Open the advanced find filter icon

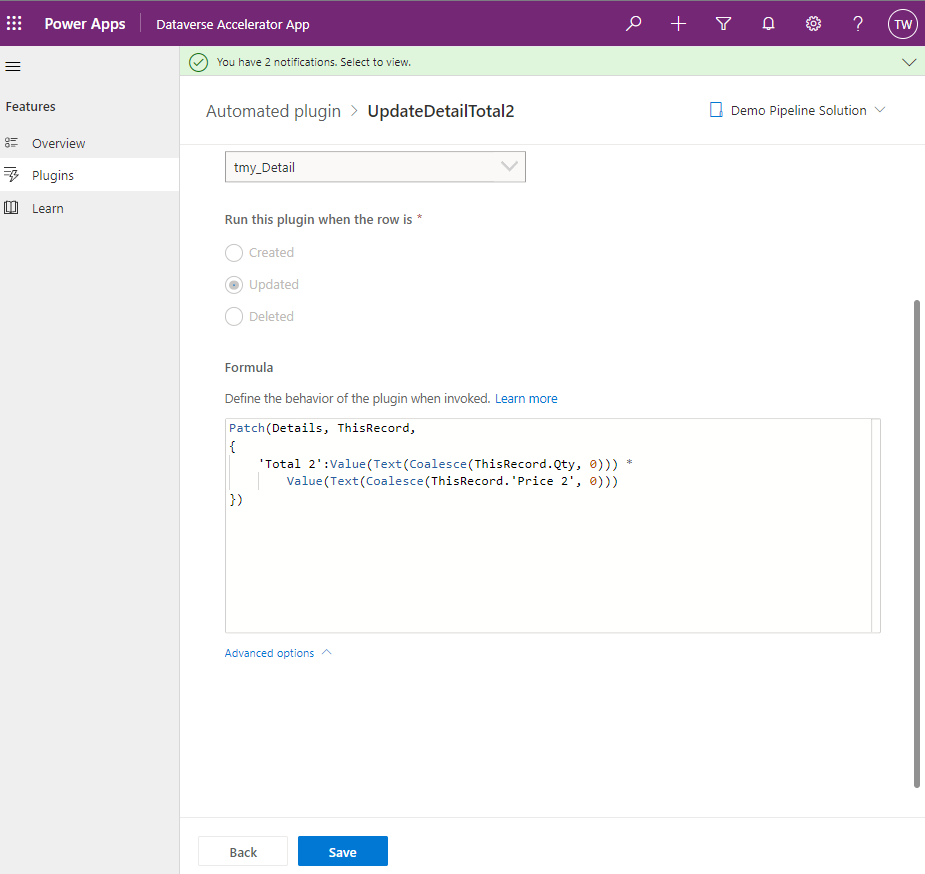coord(723,24)
